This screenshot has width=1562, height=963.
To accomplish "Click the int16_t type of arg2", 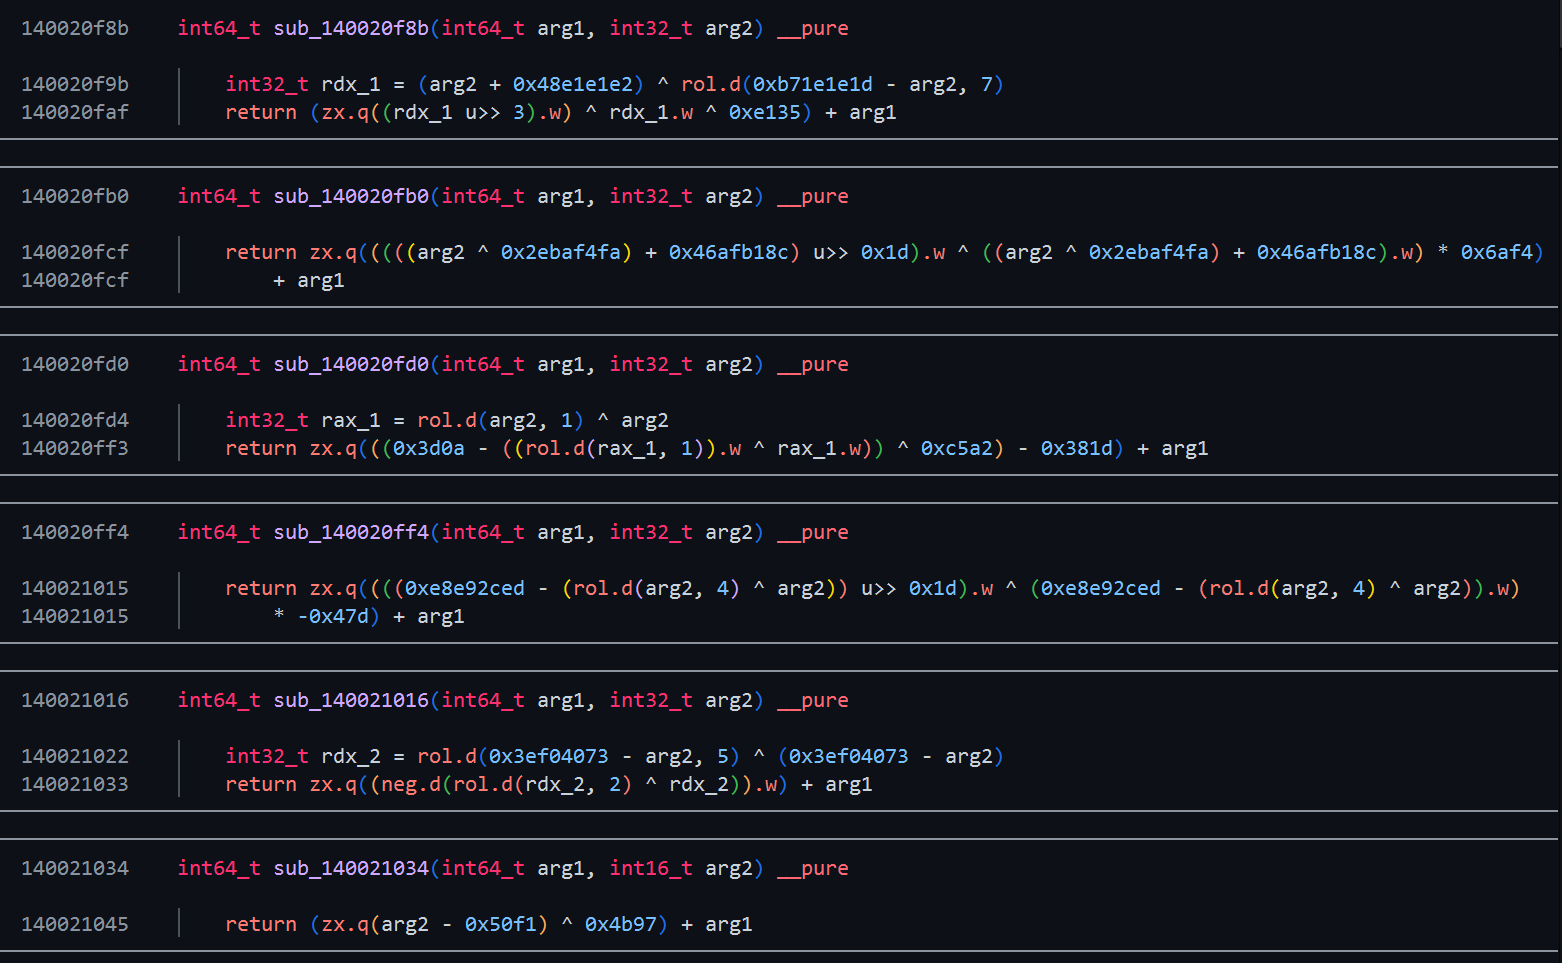I will pos(651,868).
